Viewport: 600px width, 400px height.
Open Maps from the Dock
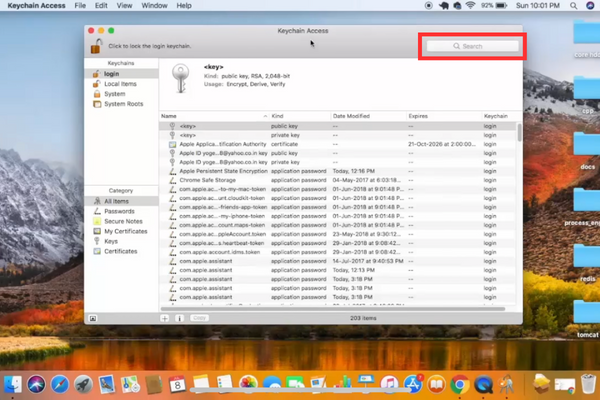(130, 384)
